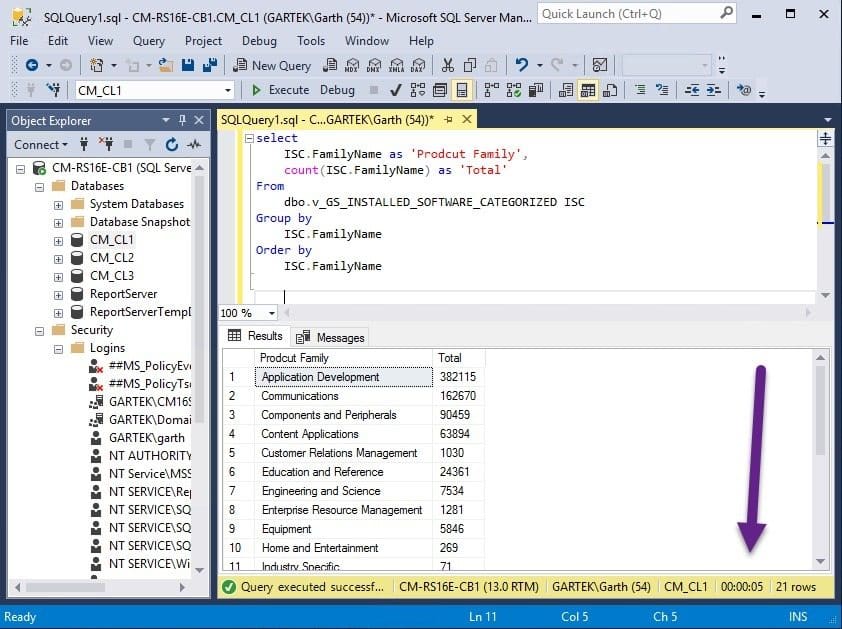Viewport: 842px width, 629px height.
Task: Select the GARTEK\garth login
Action: pyautogui.click(x=147, y=438)
